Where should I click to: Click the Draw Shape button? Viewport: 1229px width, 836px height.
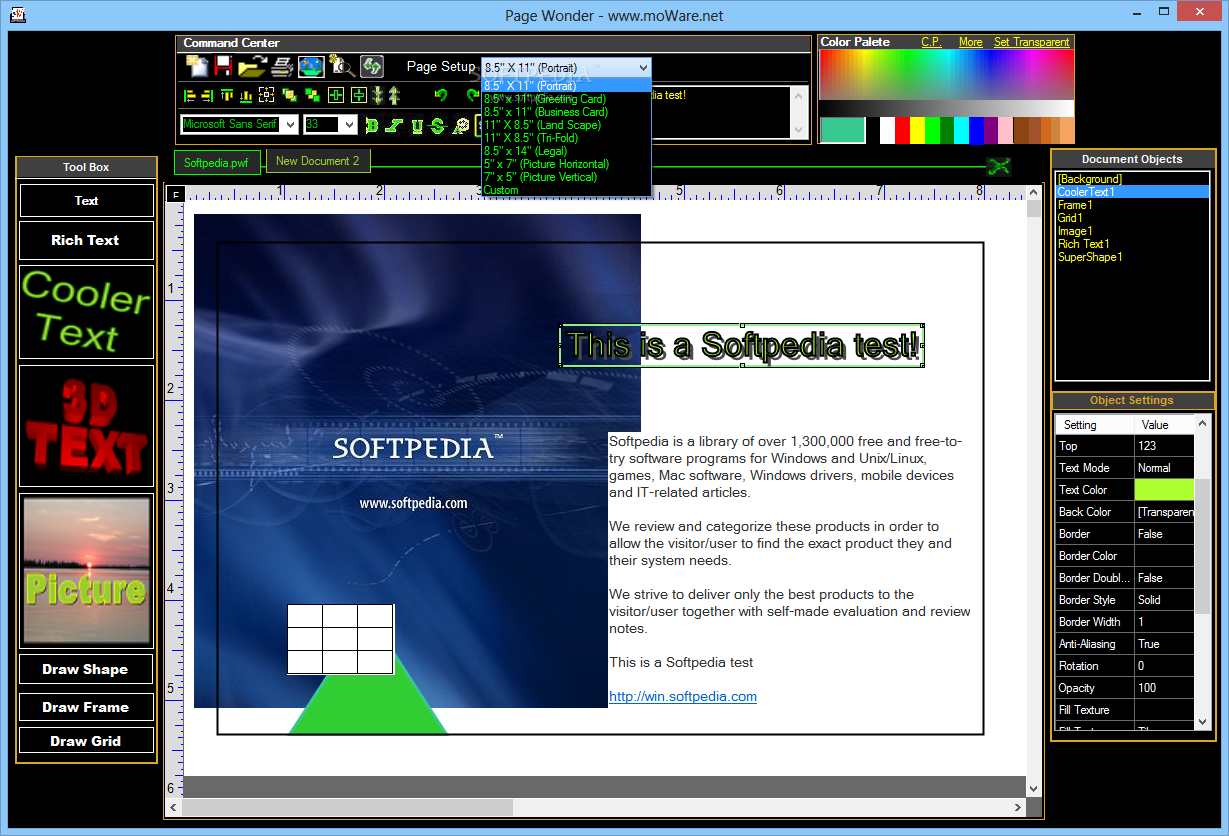87,669
